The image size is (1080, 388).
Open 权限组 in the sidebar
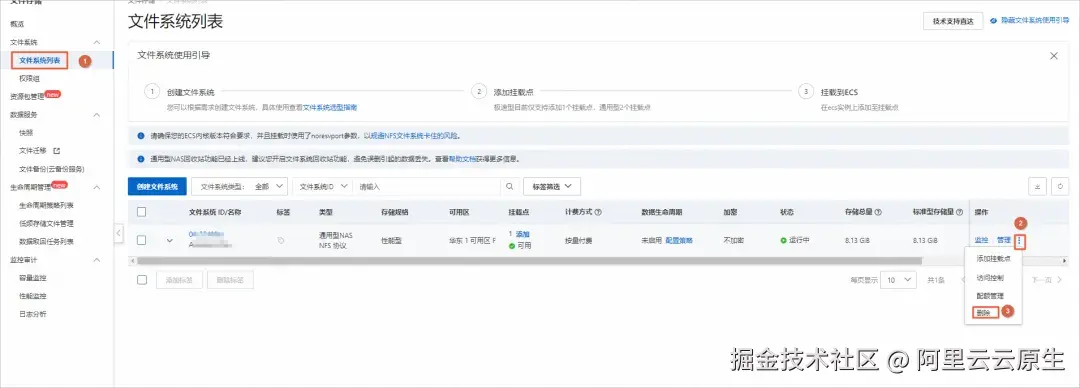(30, 79)
